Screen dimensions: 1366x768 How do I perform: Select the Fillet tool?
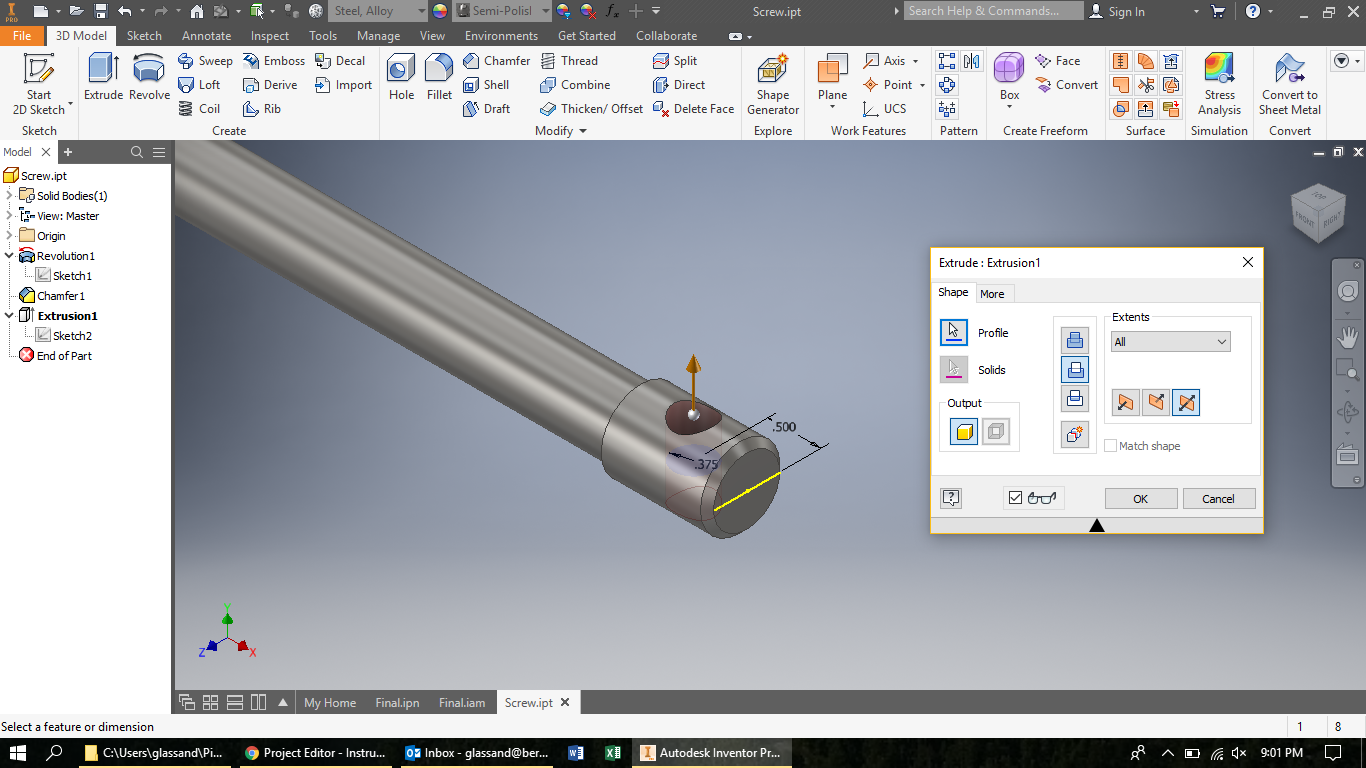pyautogui.click(x=439, y=78)
